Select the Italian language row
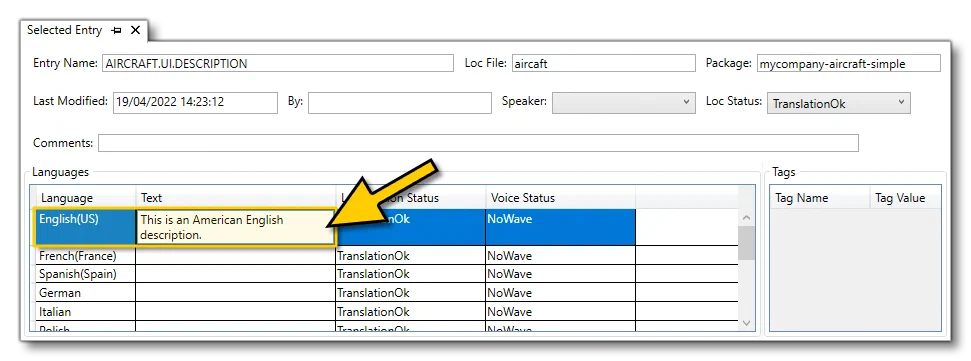Viewport: 971px width, 361px height. click(85, 311)
